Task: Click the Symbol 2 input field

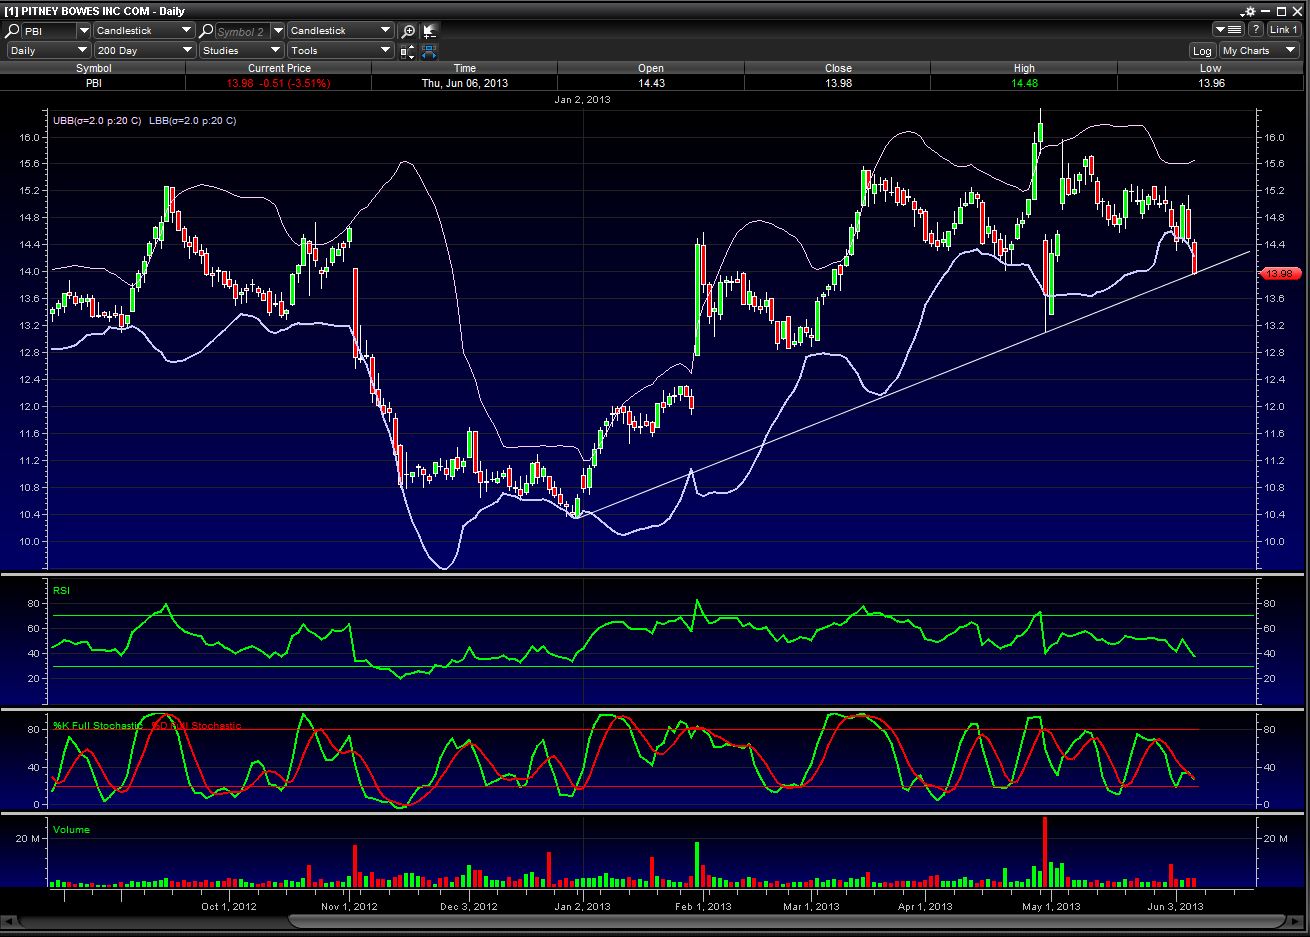Action: (x=241, y=31)
